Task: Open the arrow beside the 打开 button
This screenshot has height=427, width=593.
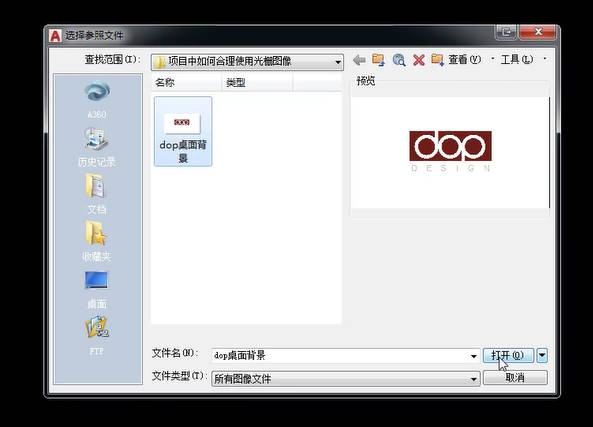Action: (542, 355)
